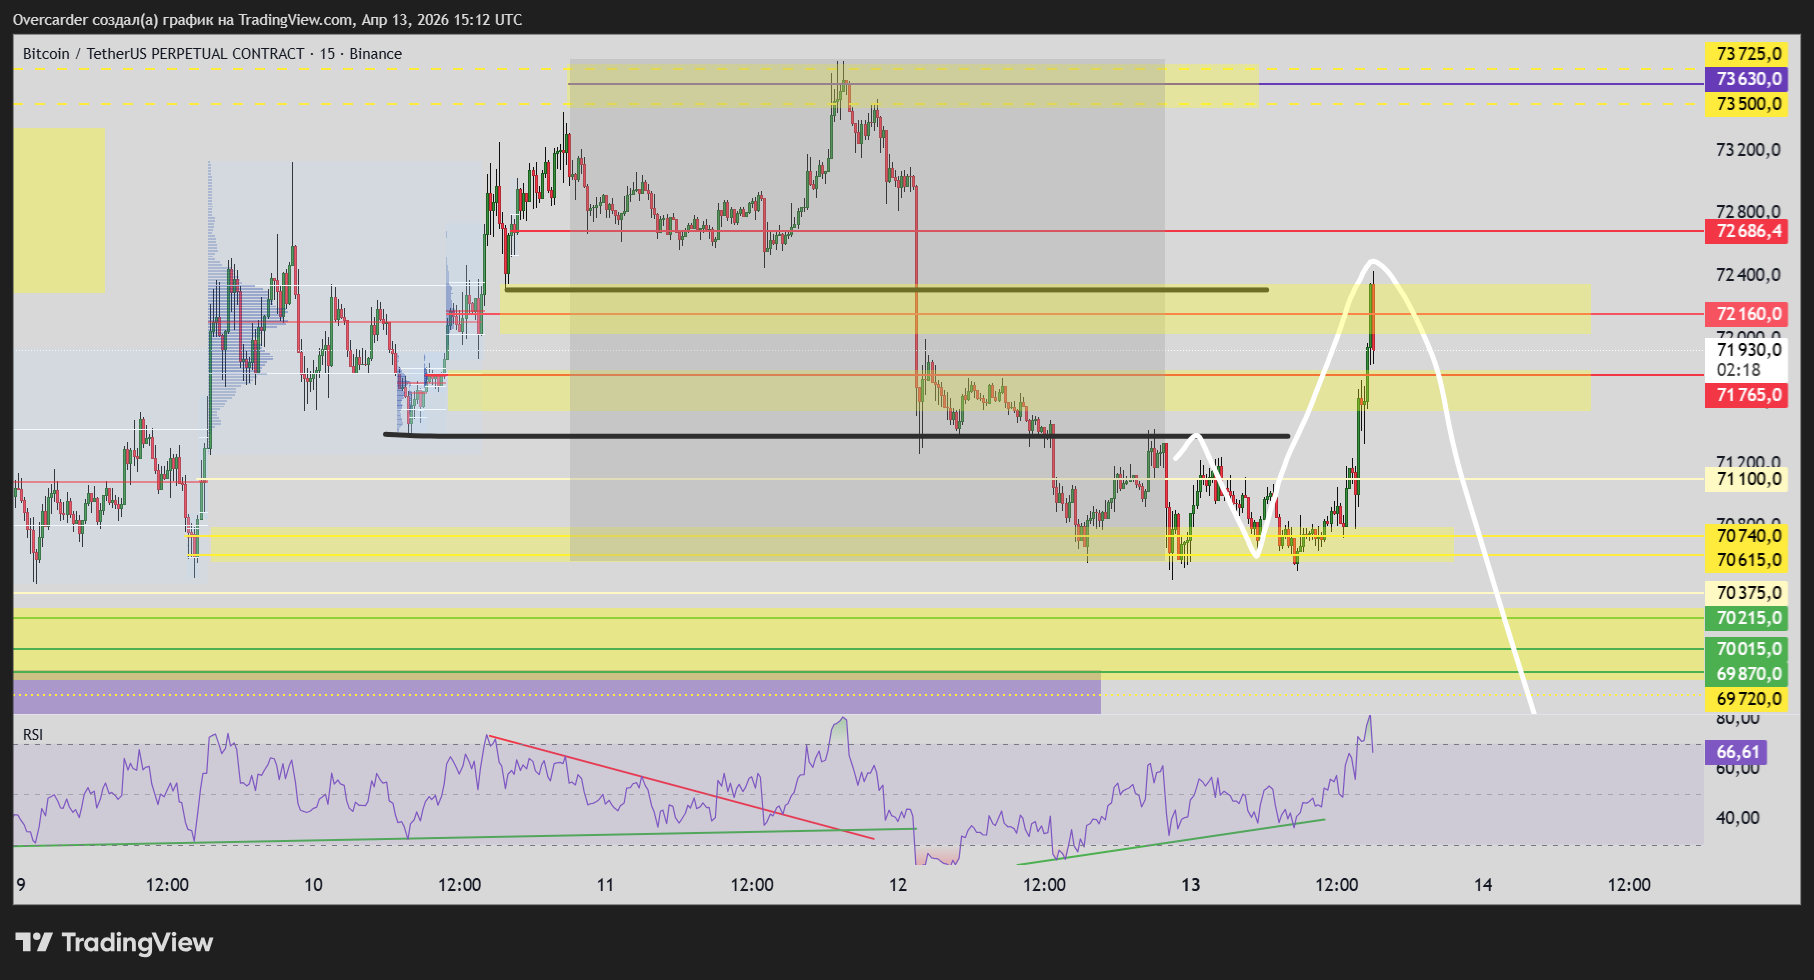Select the yellow 70 615,0 price label
Image resolution: width=1814 pixels, height=980 pixels.
[x=1745, y=560]
